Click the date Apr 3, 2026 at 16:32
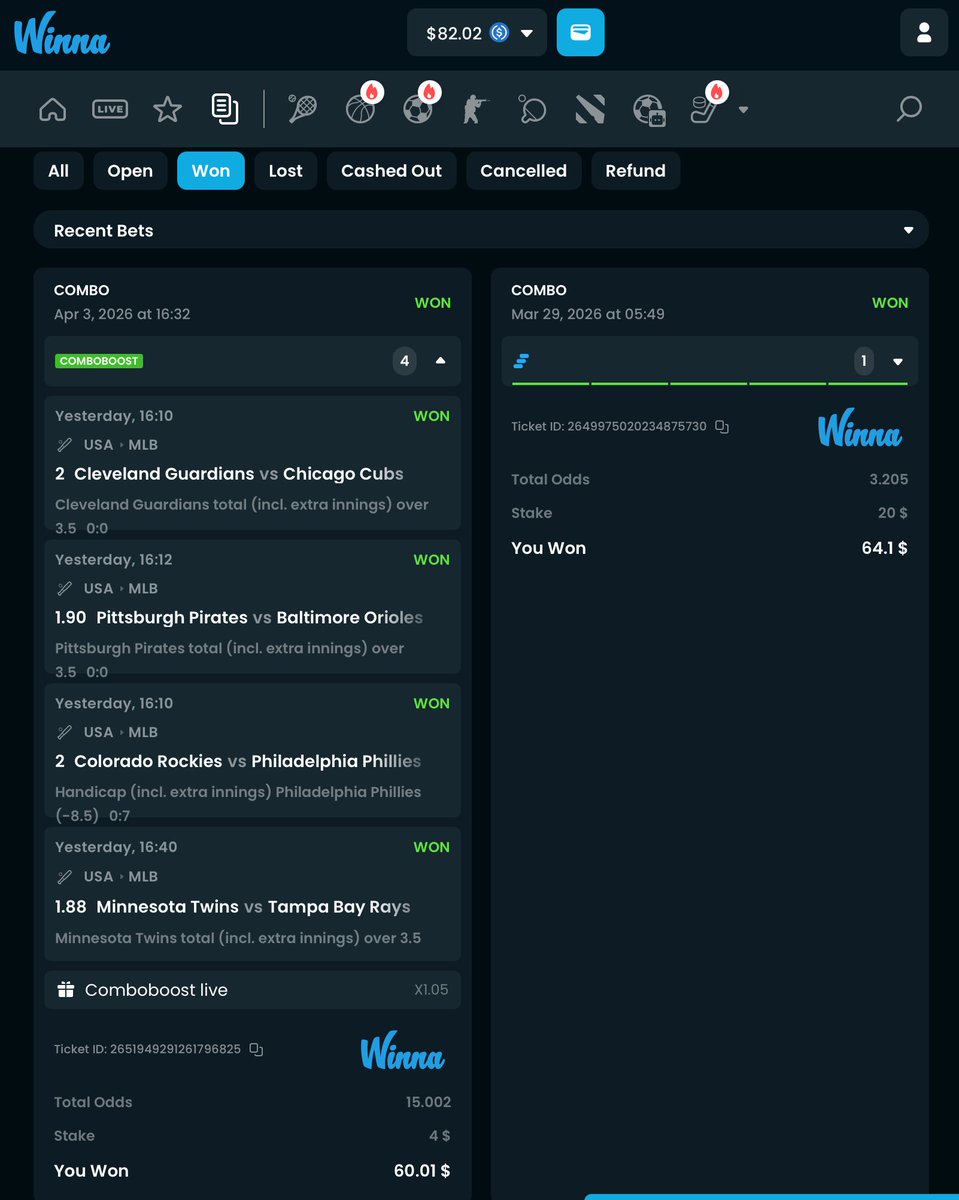Screen dimensions: 959x1200 click(122, 314)
